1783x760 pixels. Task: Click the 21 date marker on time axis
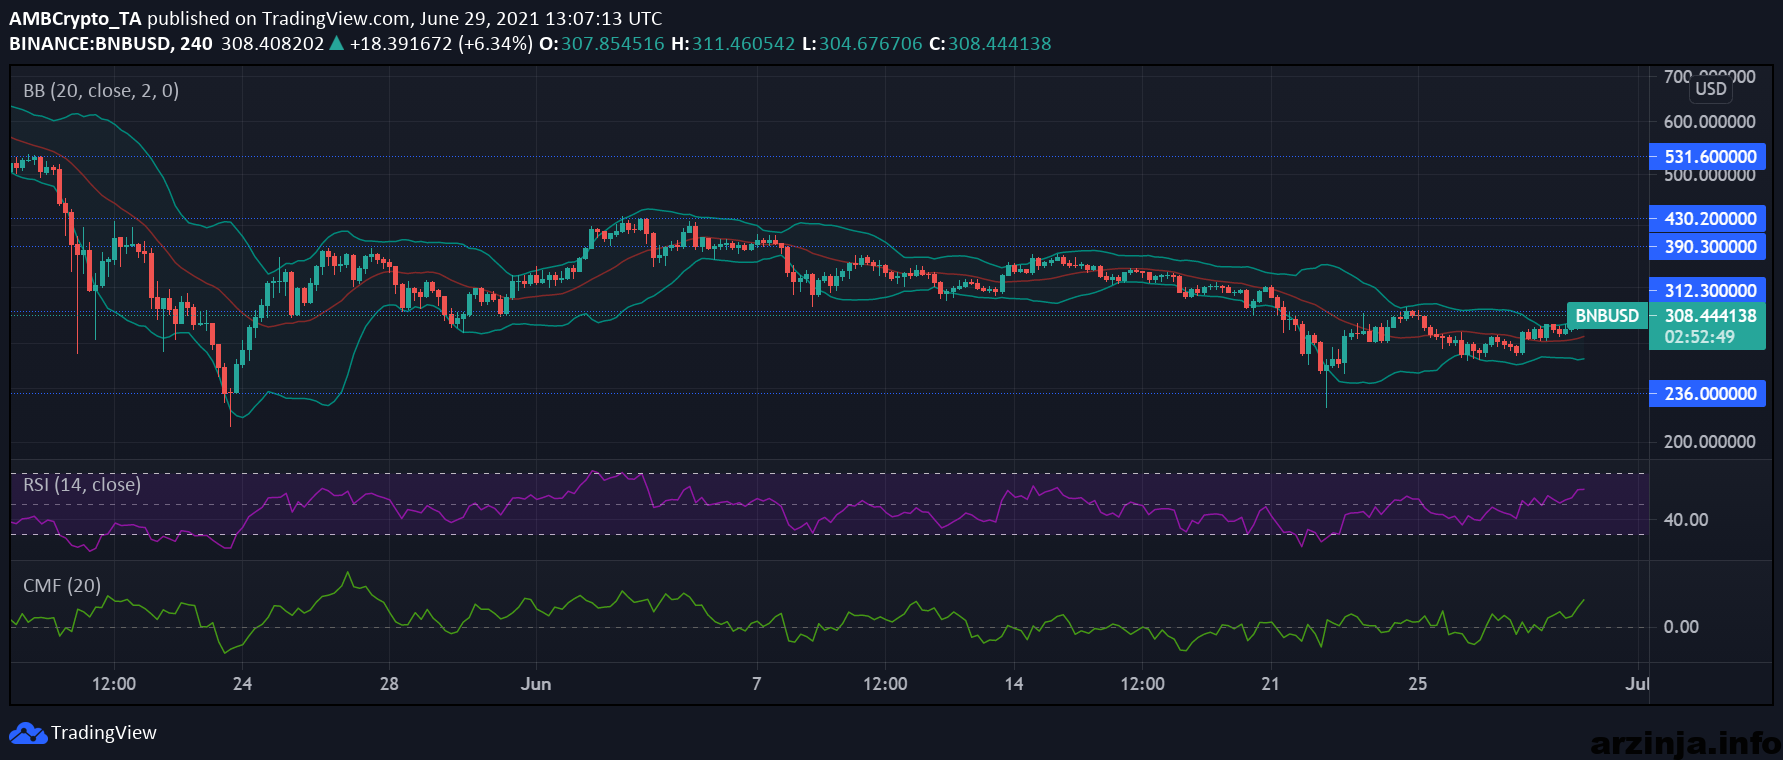pos(1270,684)
